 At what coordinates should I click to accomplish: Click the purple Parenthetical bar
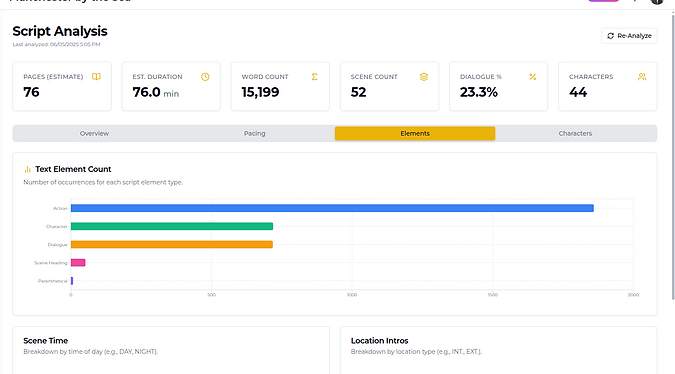pos(72,281)
